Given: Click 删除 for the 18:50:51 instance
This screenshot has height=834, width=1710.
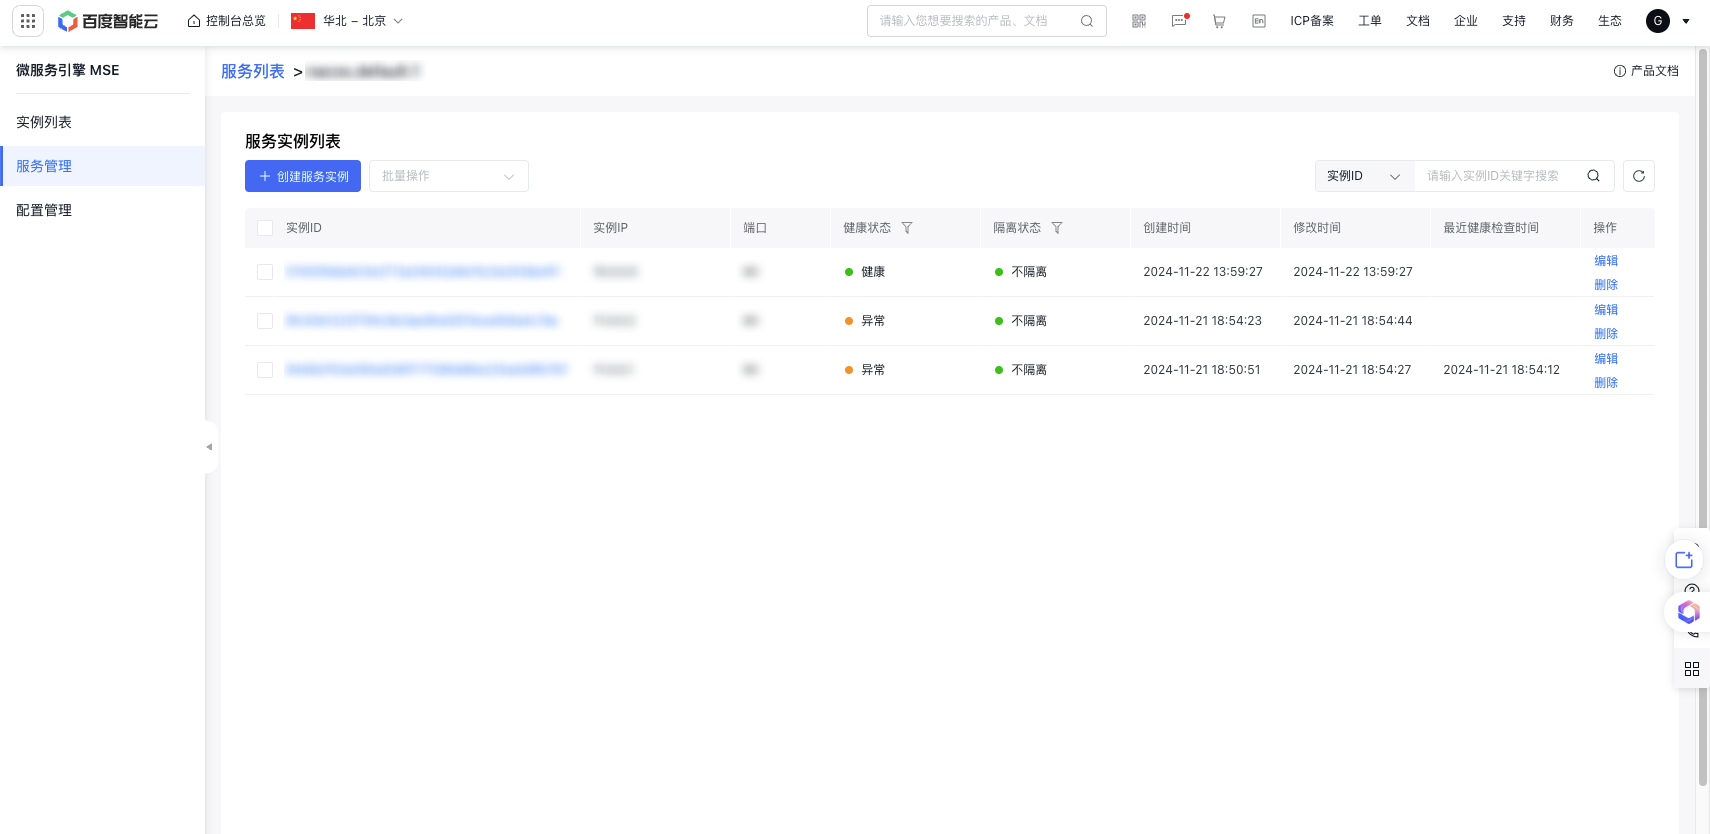Looking at the screenshot, I should (x=1606, y=383).
